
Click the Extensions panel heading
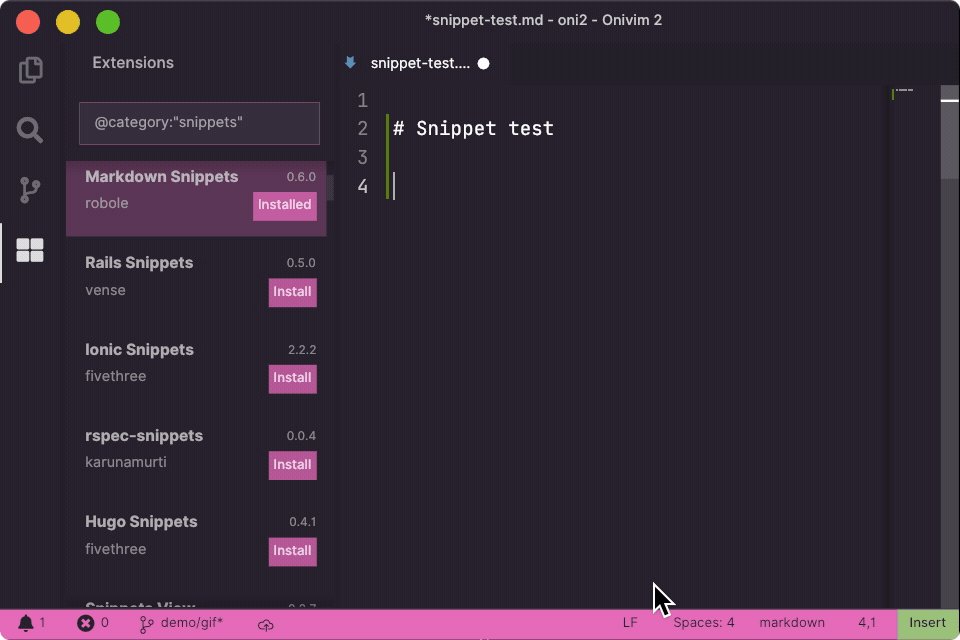click(x=133, y=63)
